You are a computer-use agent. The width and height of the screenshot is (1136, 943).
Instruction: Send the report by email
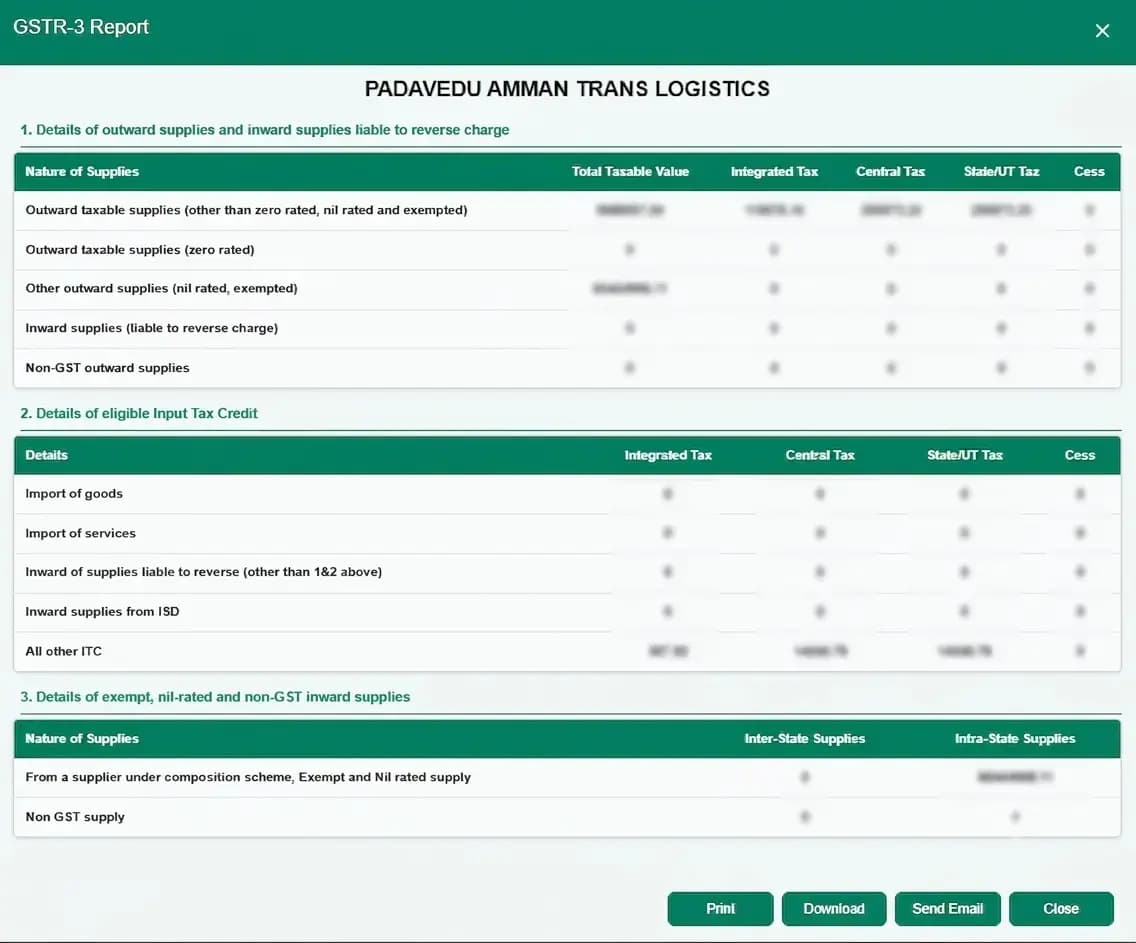click(948, 908)
